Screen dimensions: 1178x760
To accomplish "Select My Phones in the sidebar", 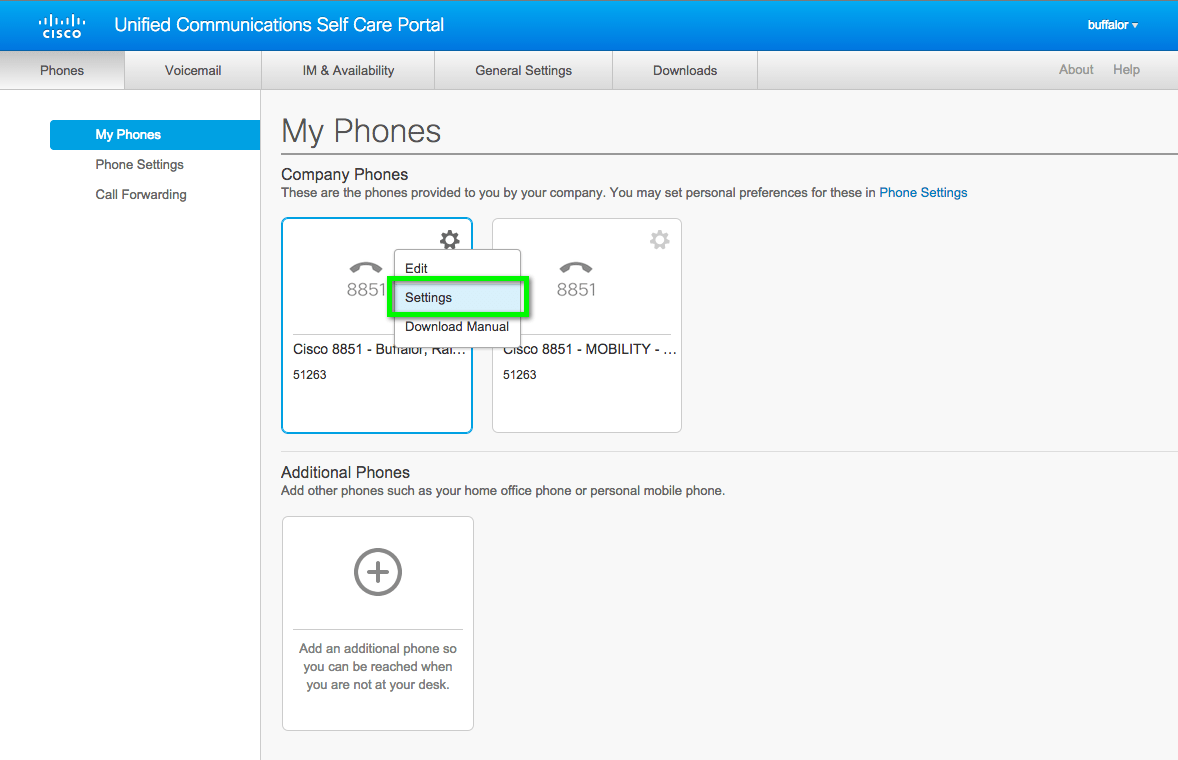I will pyautogui.click(x=155, y=134).
